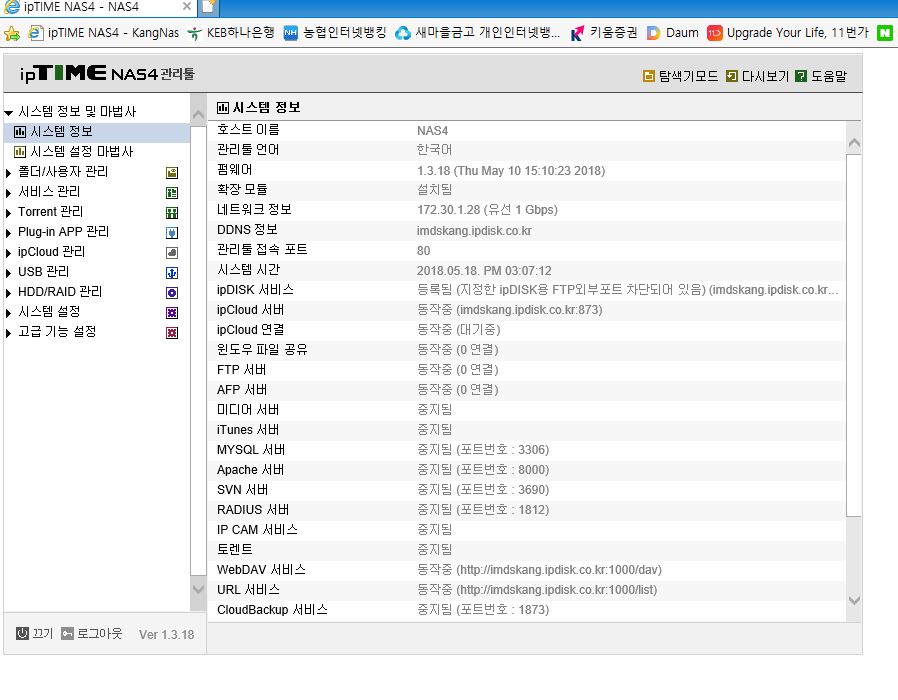Click the DDNS value imdskang.ipdisk.co.kr
The image size is (898, 700).
[474, 231]
